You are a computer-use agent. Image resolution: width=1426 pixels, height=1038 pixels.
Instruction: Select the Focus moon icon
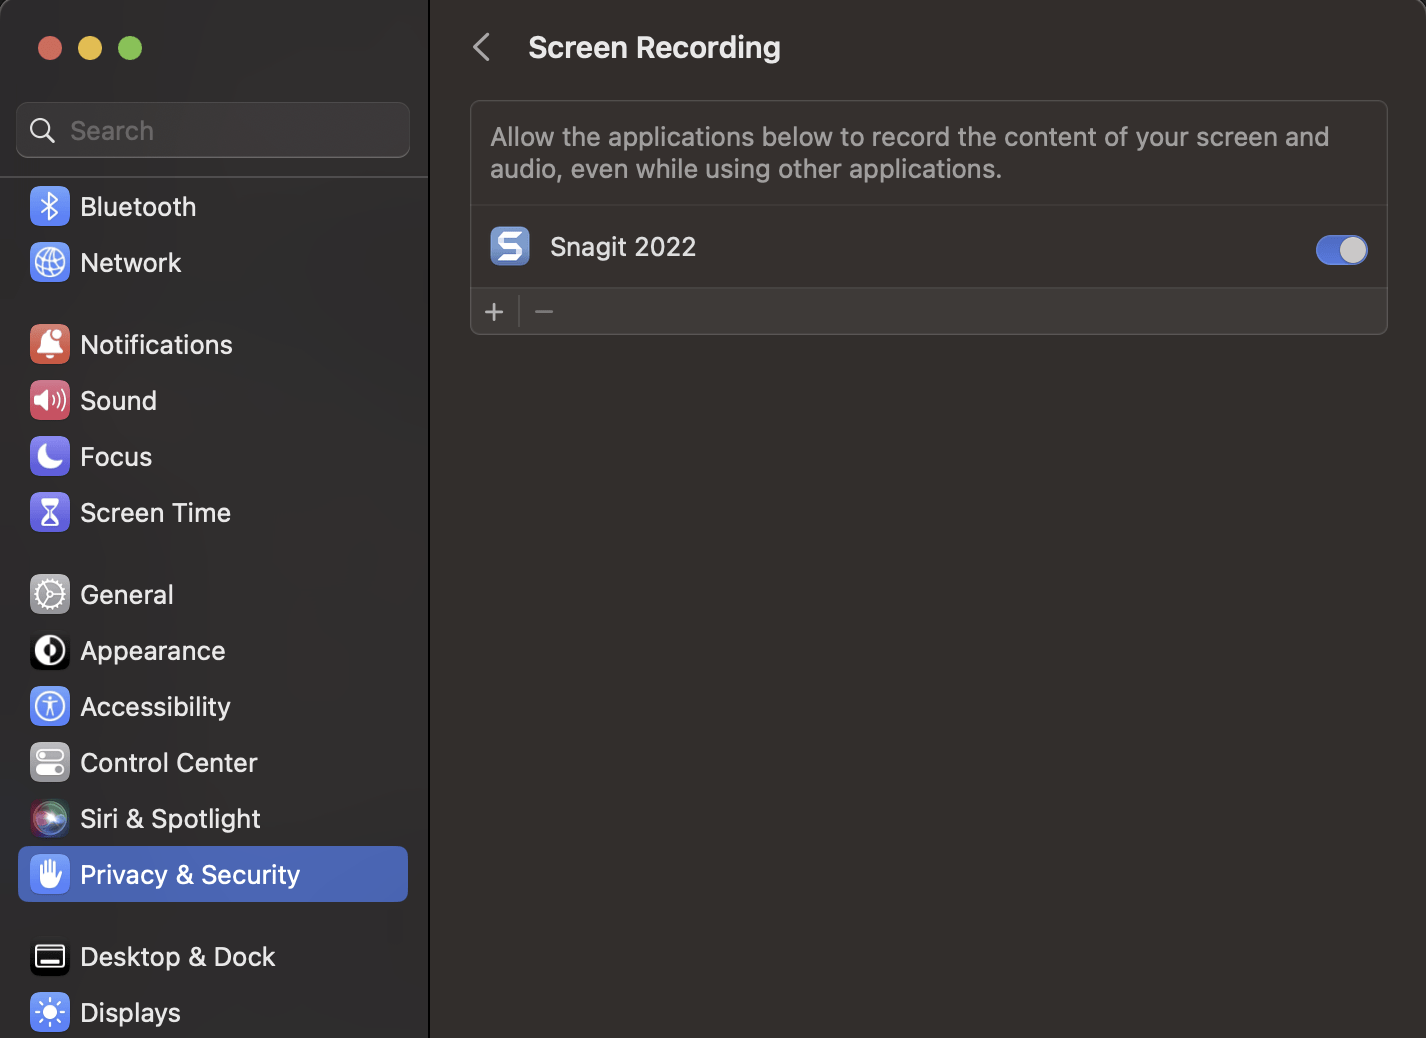(x=49, y=456)
